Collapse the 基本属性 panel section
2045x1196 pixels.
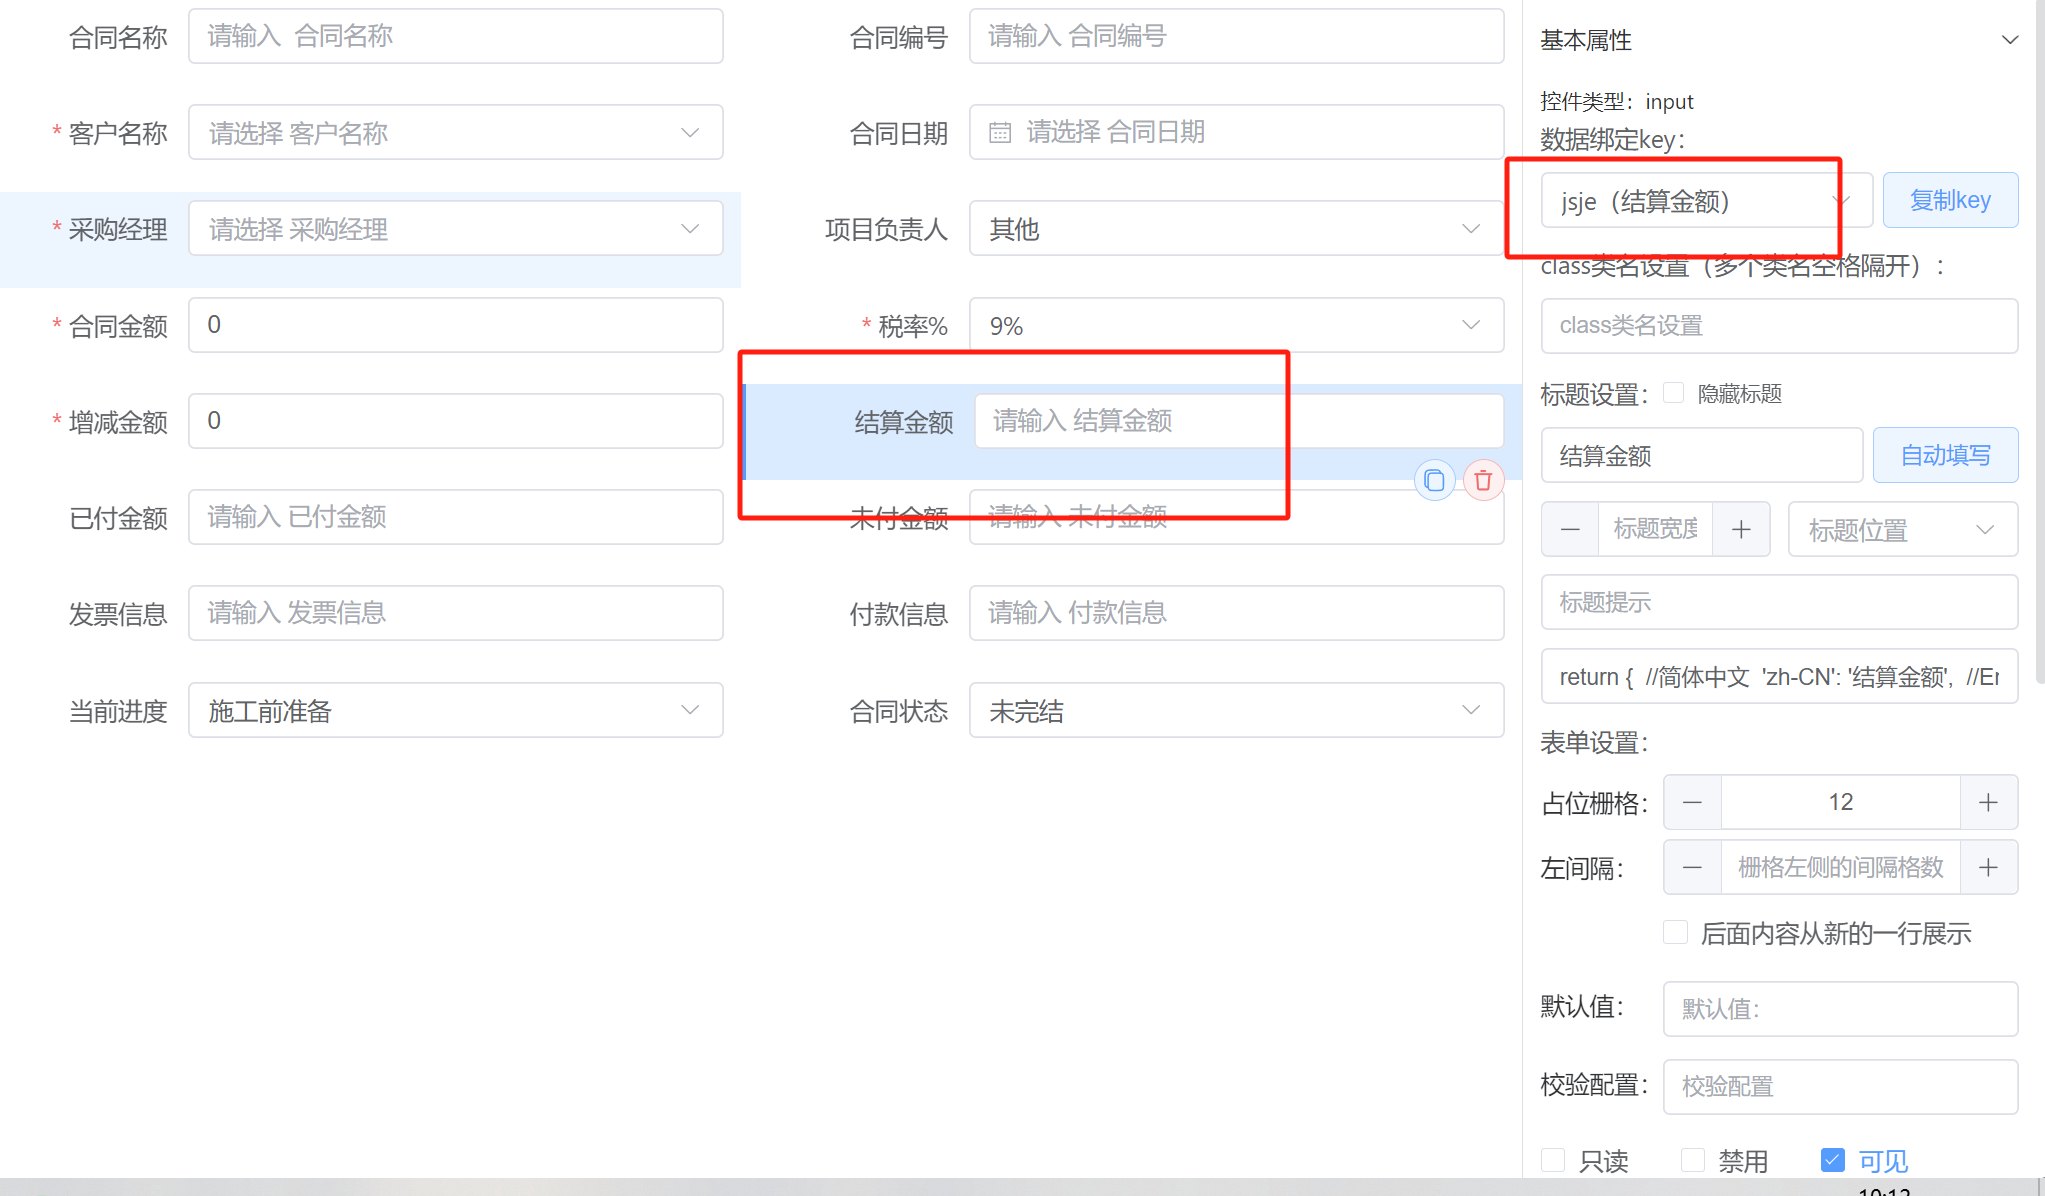(2009, 40)
